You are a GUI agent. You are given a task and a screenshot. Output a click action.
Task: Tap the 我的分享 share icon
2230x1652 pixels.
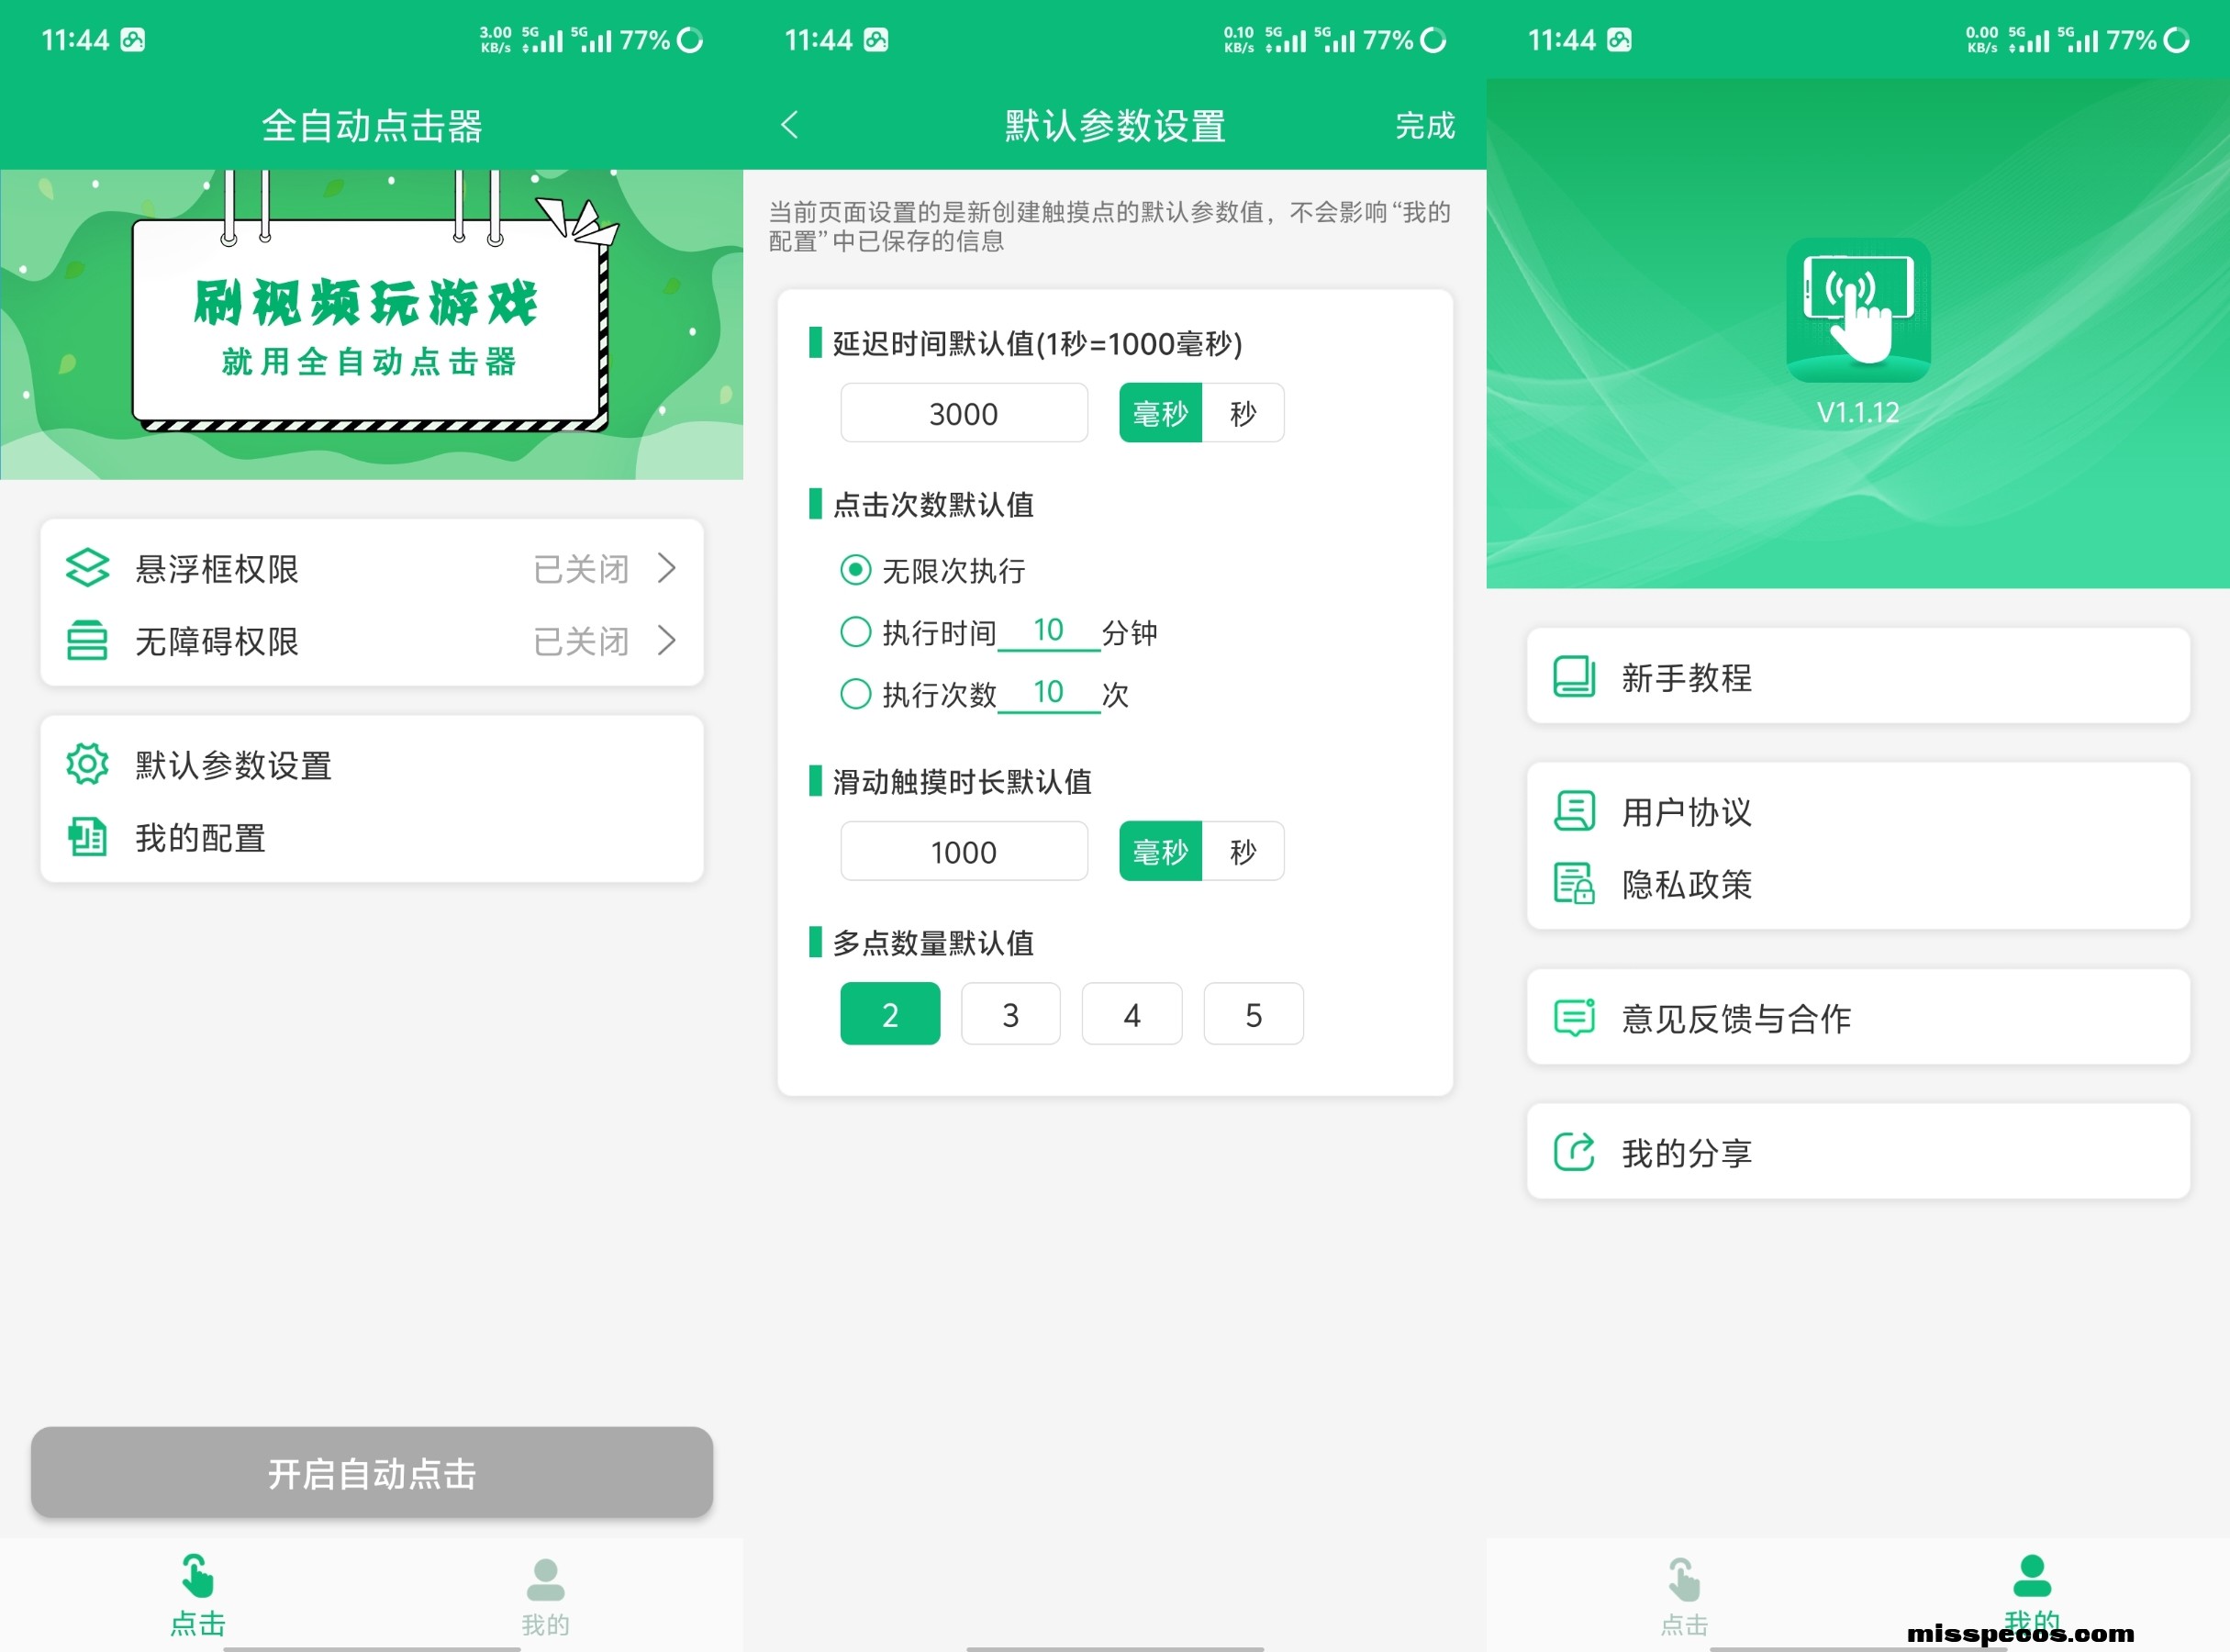(x=1574, y=1152)
